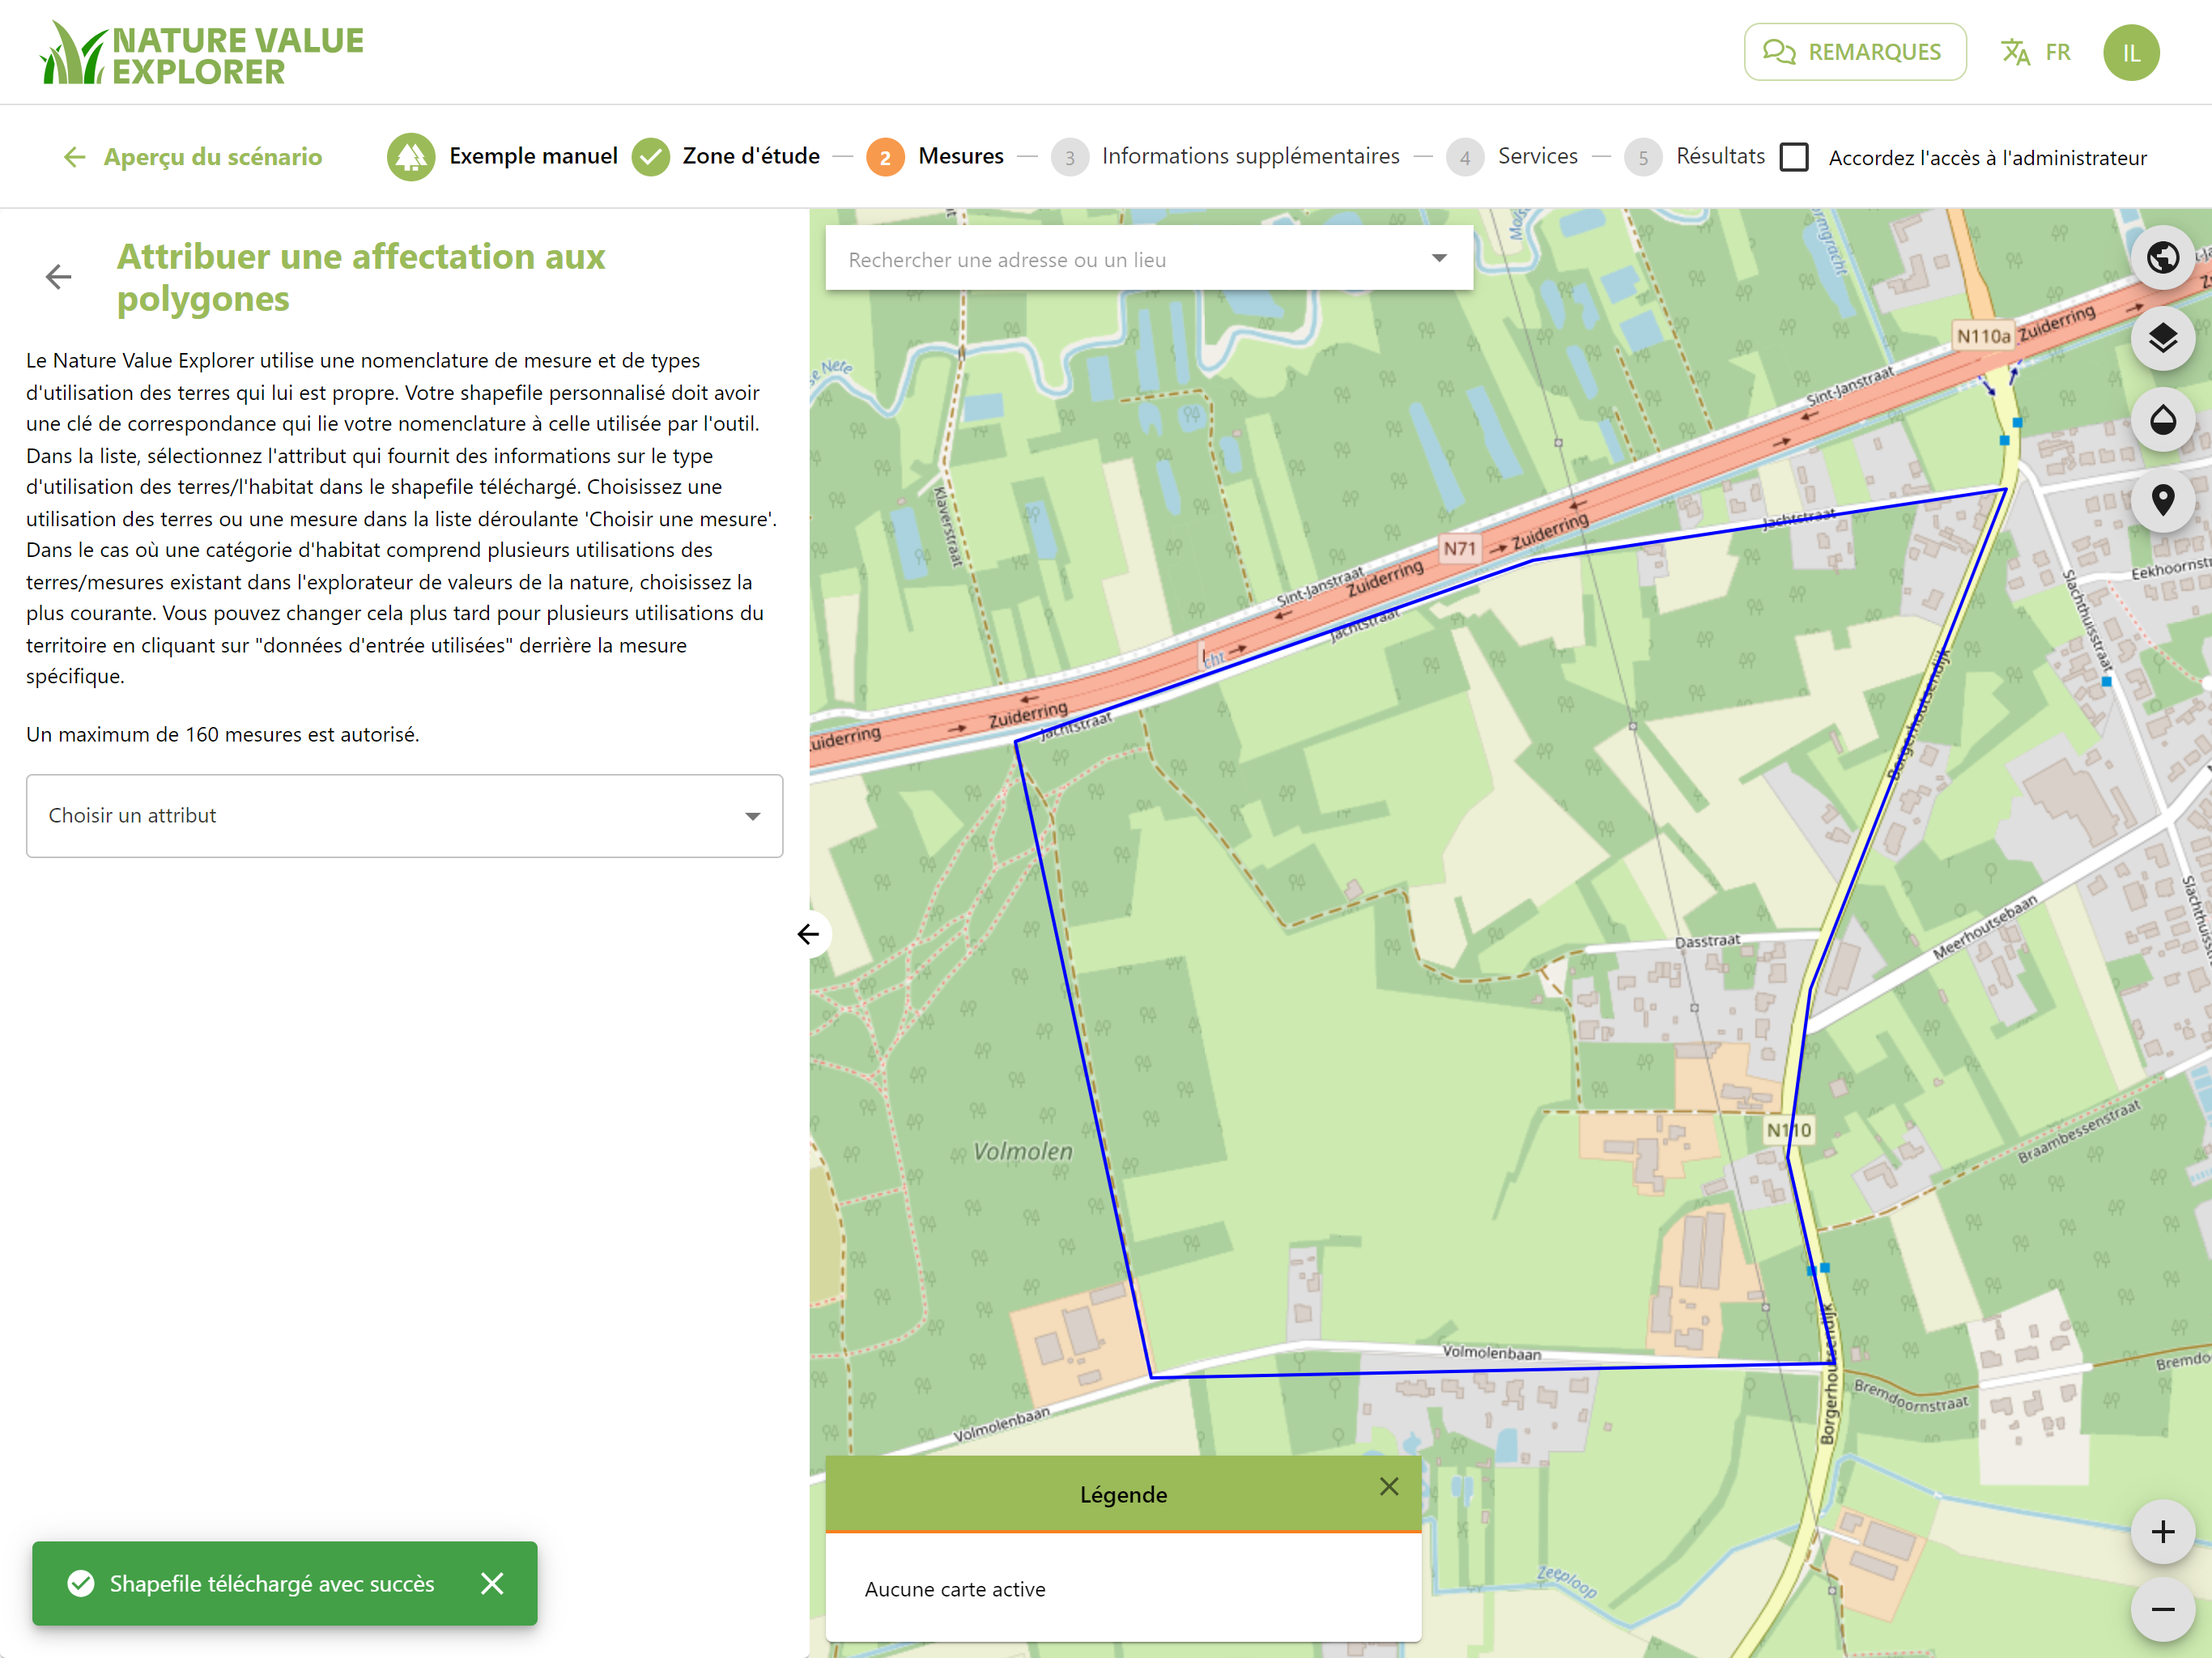Image resolution: width=2212 pixels, height=1658 pixels.
Task: Zoom out with the minus button
Action: pyautogui.click(x=2163, y=1610)
